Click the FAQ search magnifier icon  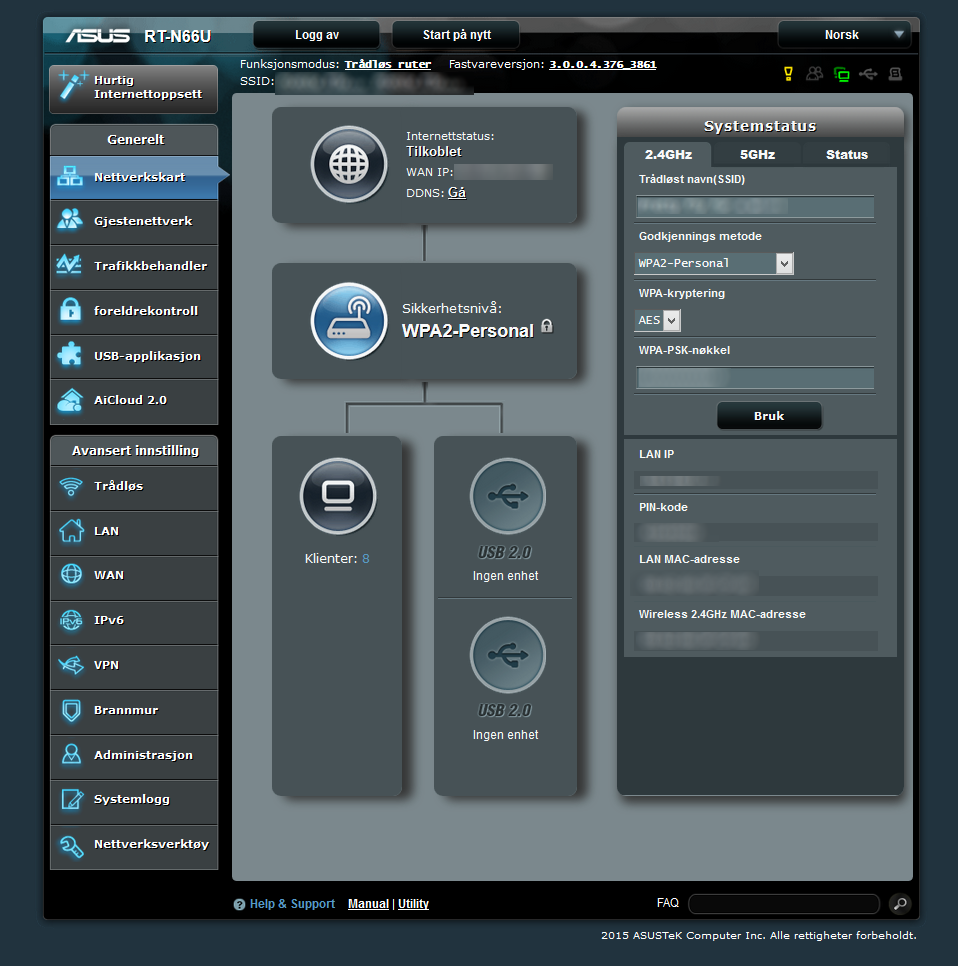tap(900, 904)
